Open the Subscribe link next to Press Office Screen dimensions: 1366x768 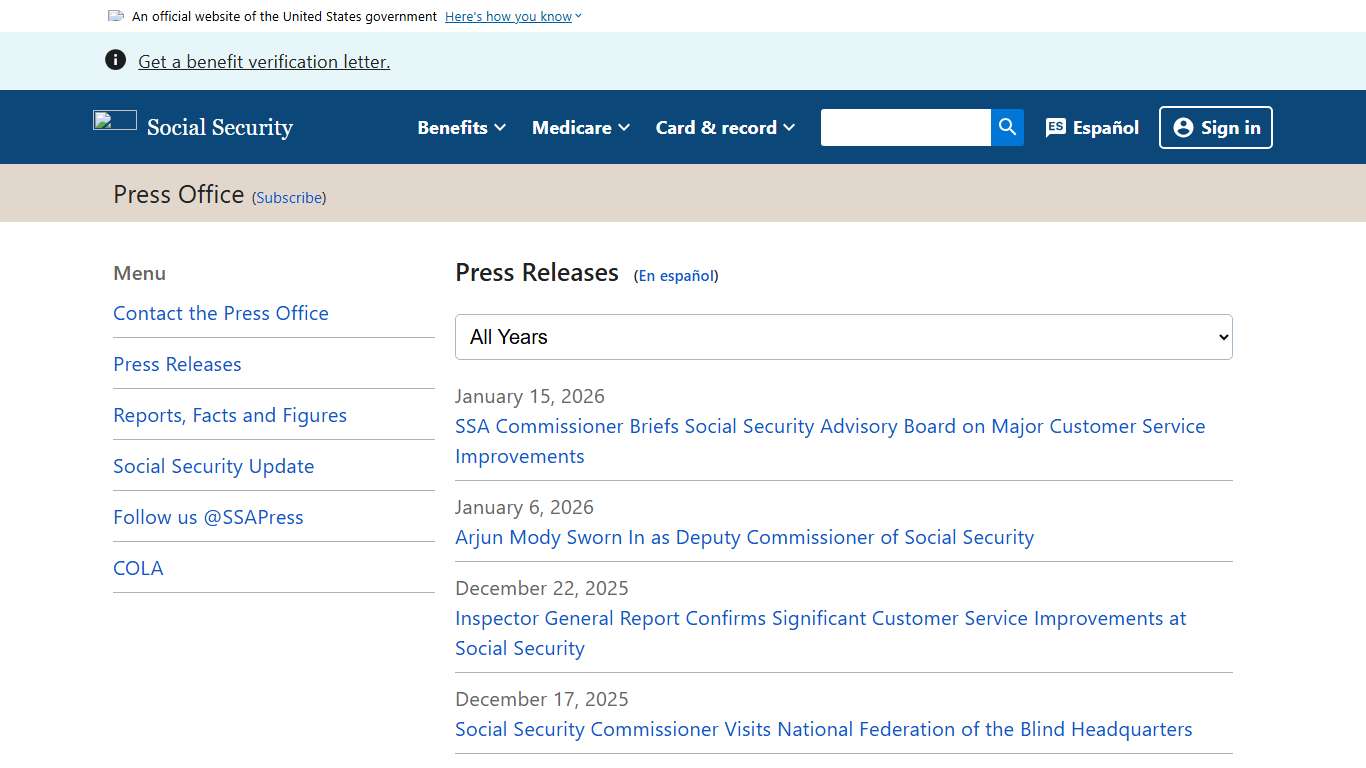click(288, 197)
